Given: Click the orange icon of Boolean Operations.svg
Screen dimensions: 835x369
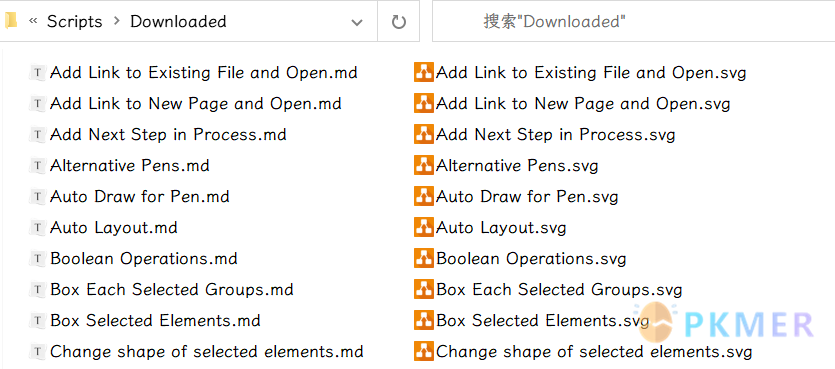Looking at the screenshot, I should [x=424, y=259].
